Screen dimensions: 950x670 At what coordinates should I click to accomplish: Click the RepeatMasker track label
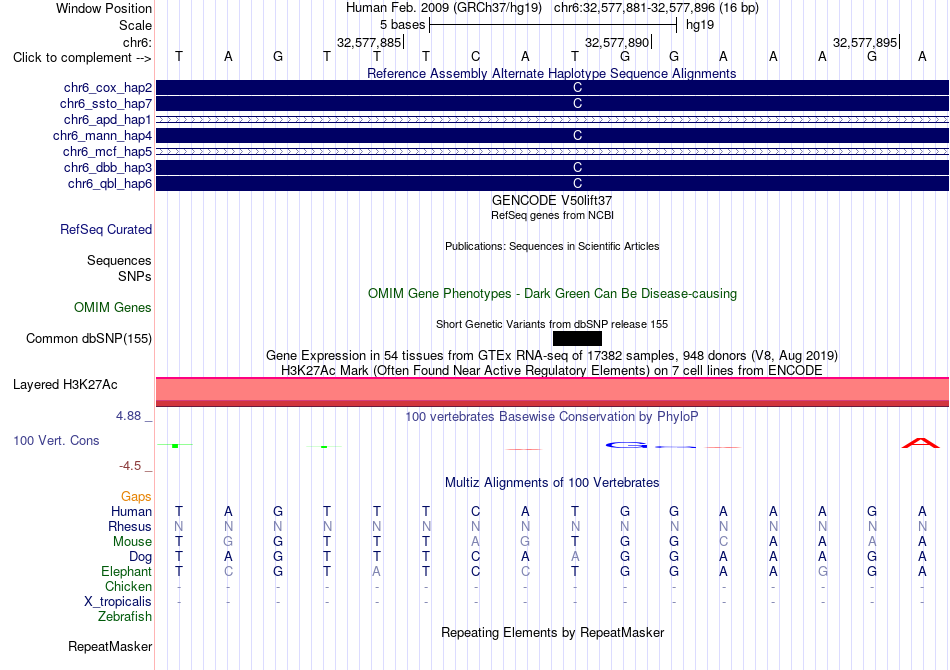coord(110,647)
